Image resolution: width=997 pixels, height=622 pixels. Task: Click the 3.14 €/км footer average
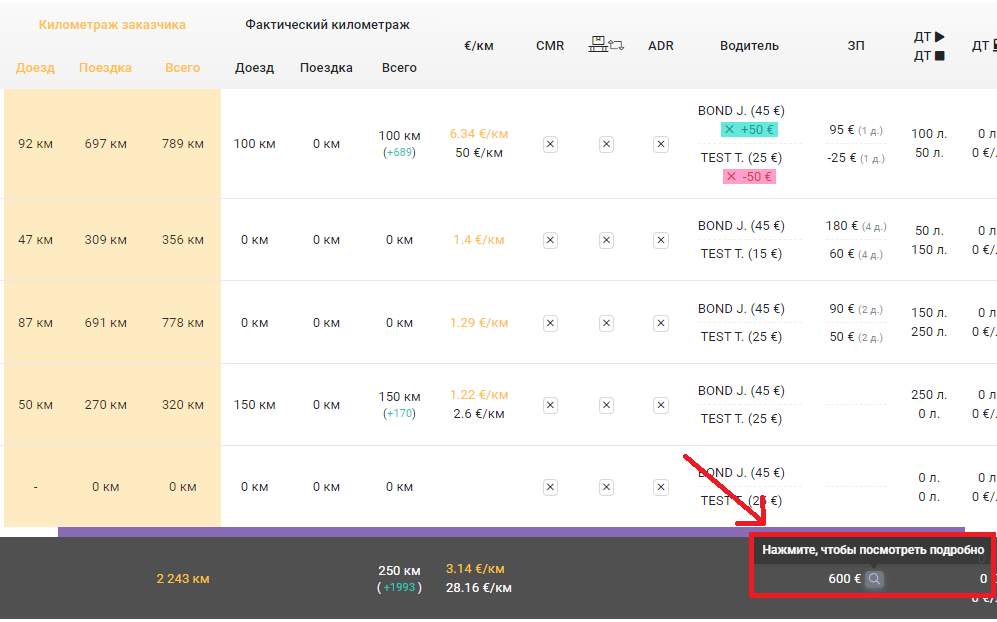tap(475, 569)
